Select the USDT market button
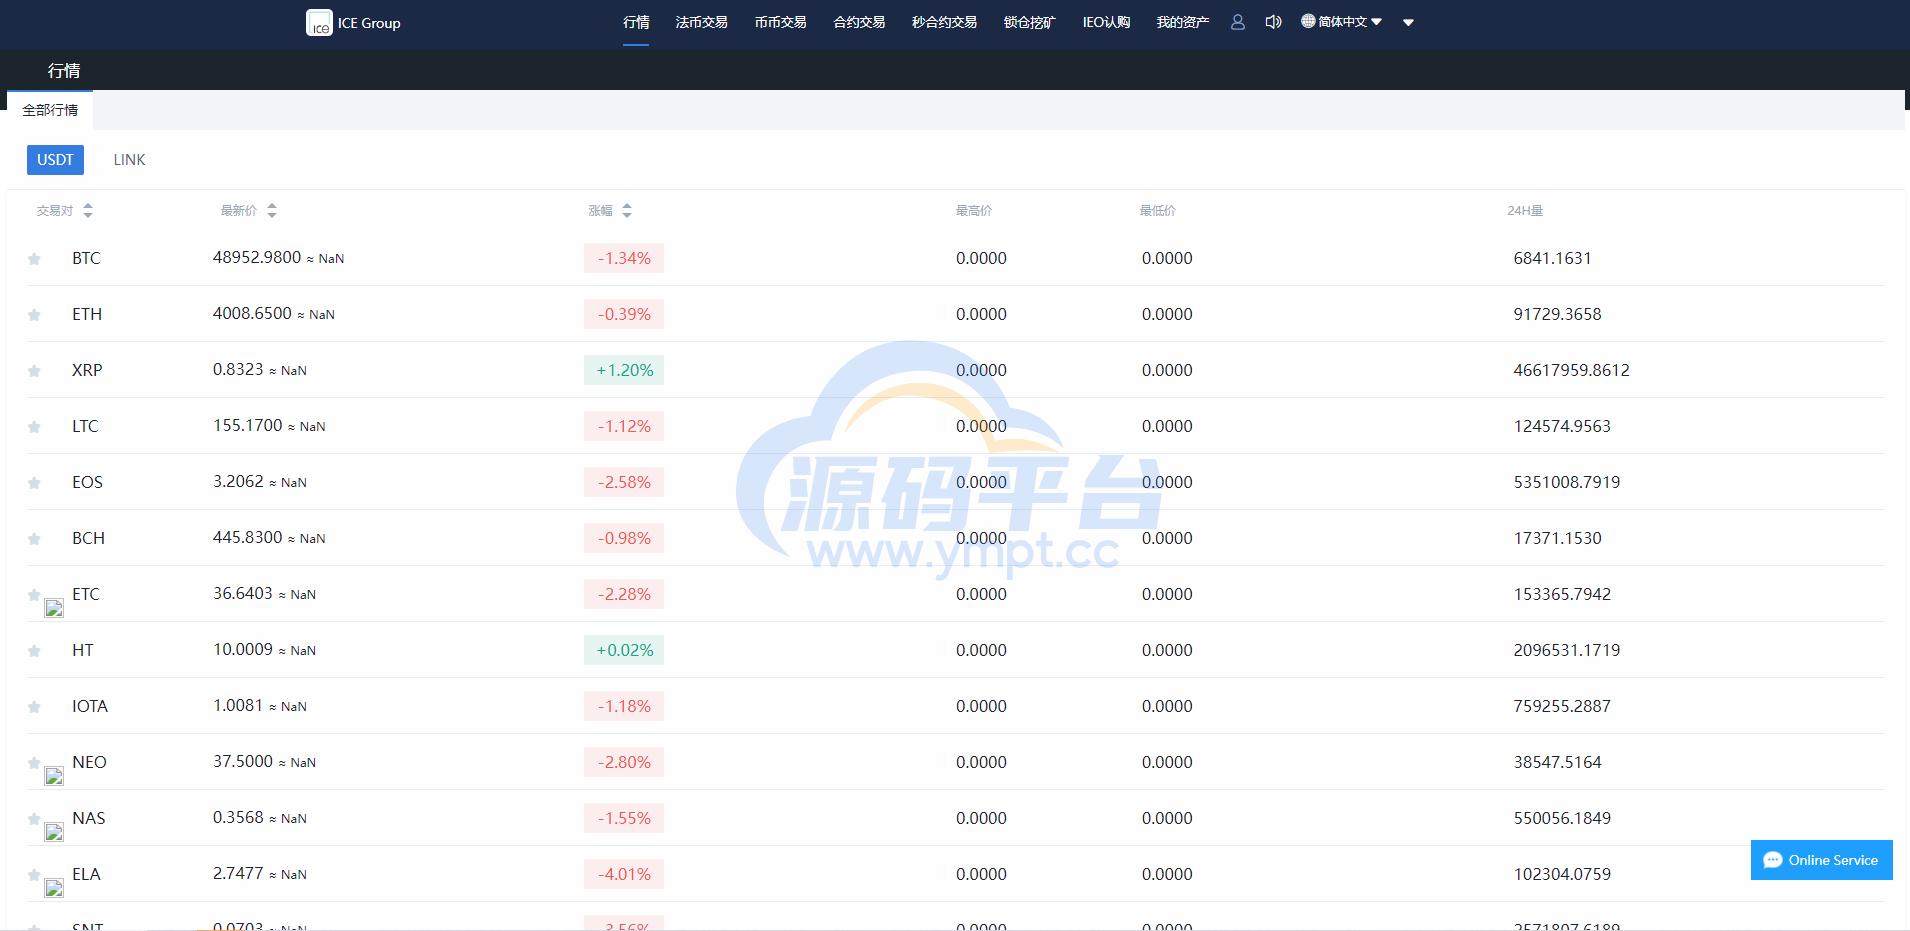Screen dimensions: 1910x931 pyautogui.click(x=55, y=160)
